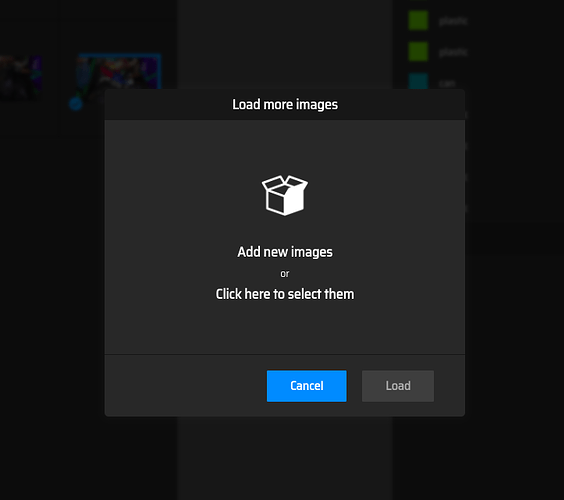Select the second 'plastic' label name

pyautogui.click(x=453, y=52)
